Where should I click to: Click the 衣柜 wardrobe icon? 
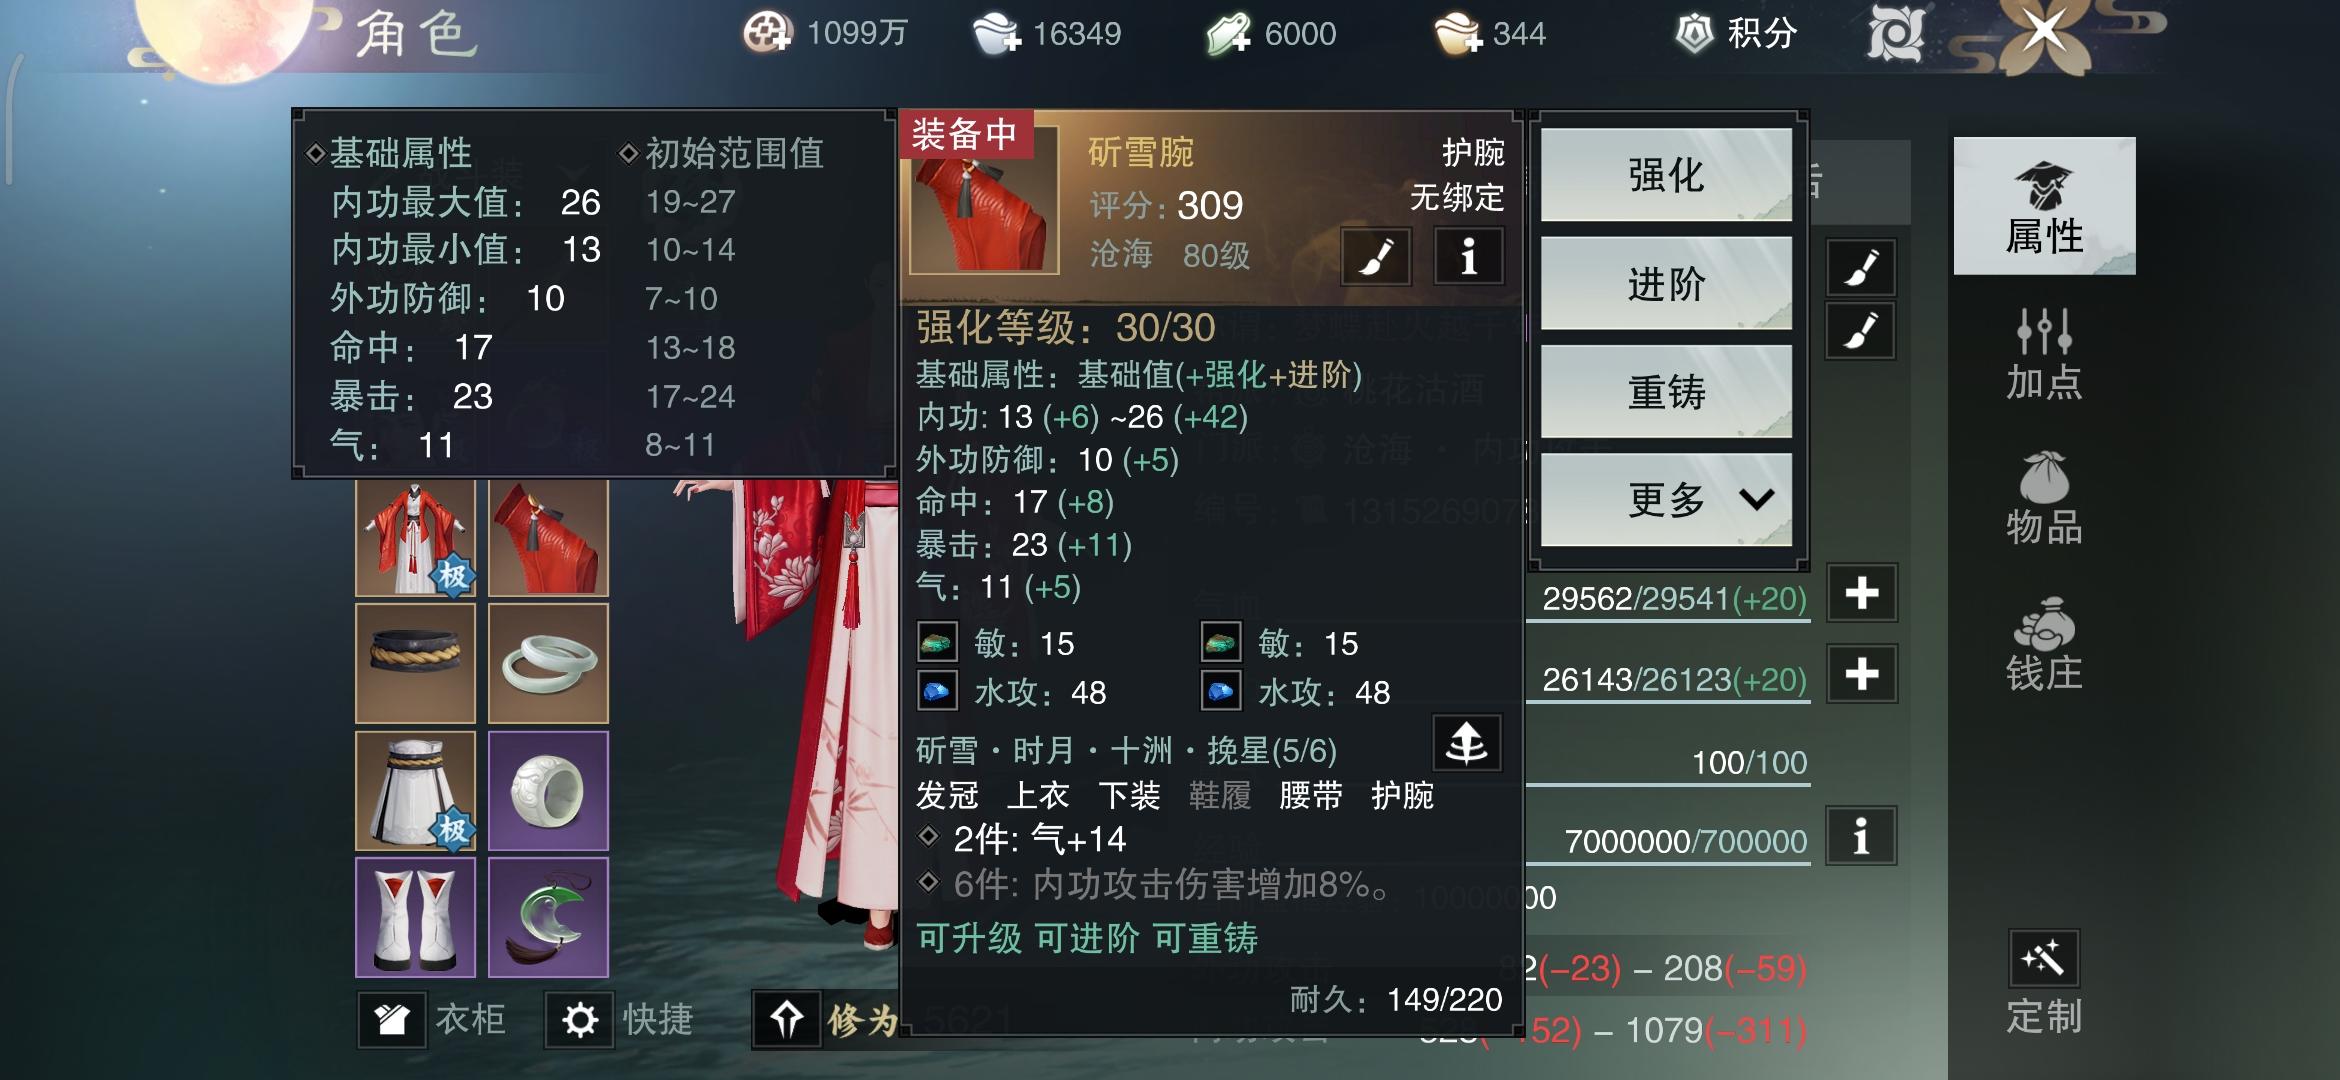click(392, 1020)
